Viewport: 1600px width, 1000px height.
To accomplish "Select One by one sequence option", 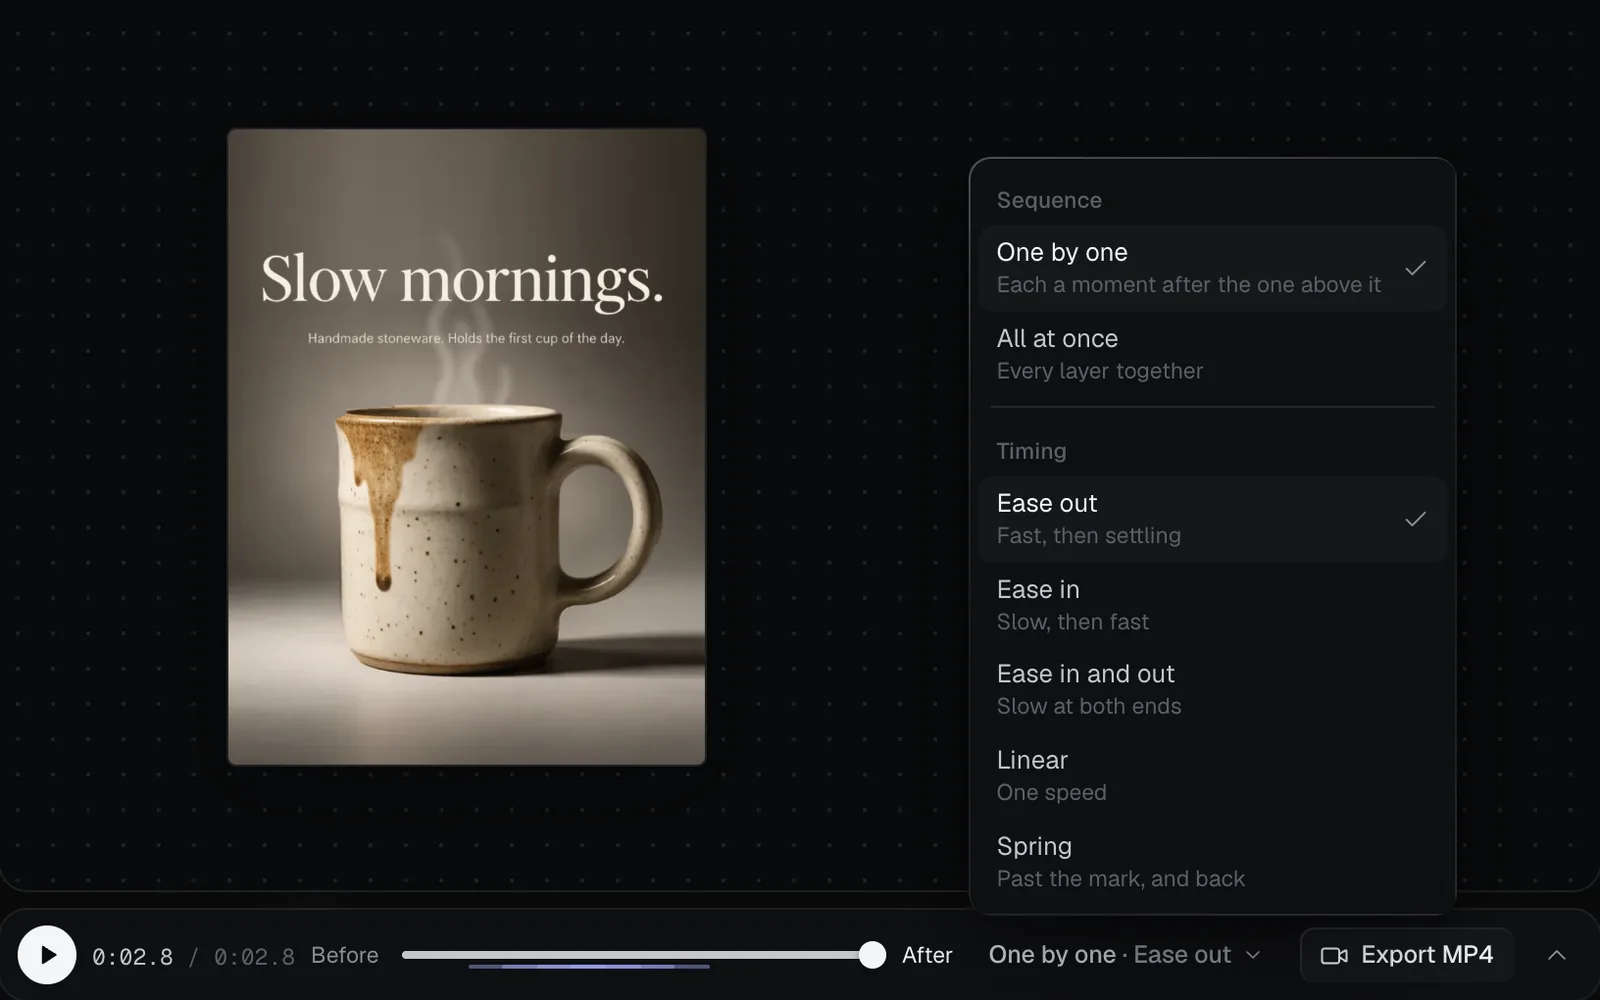I will pyautogui.click(x=1212, y=268).
